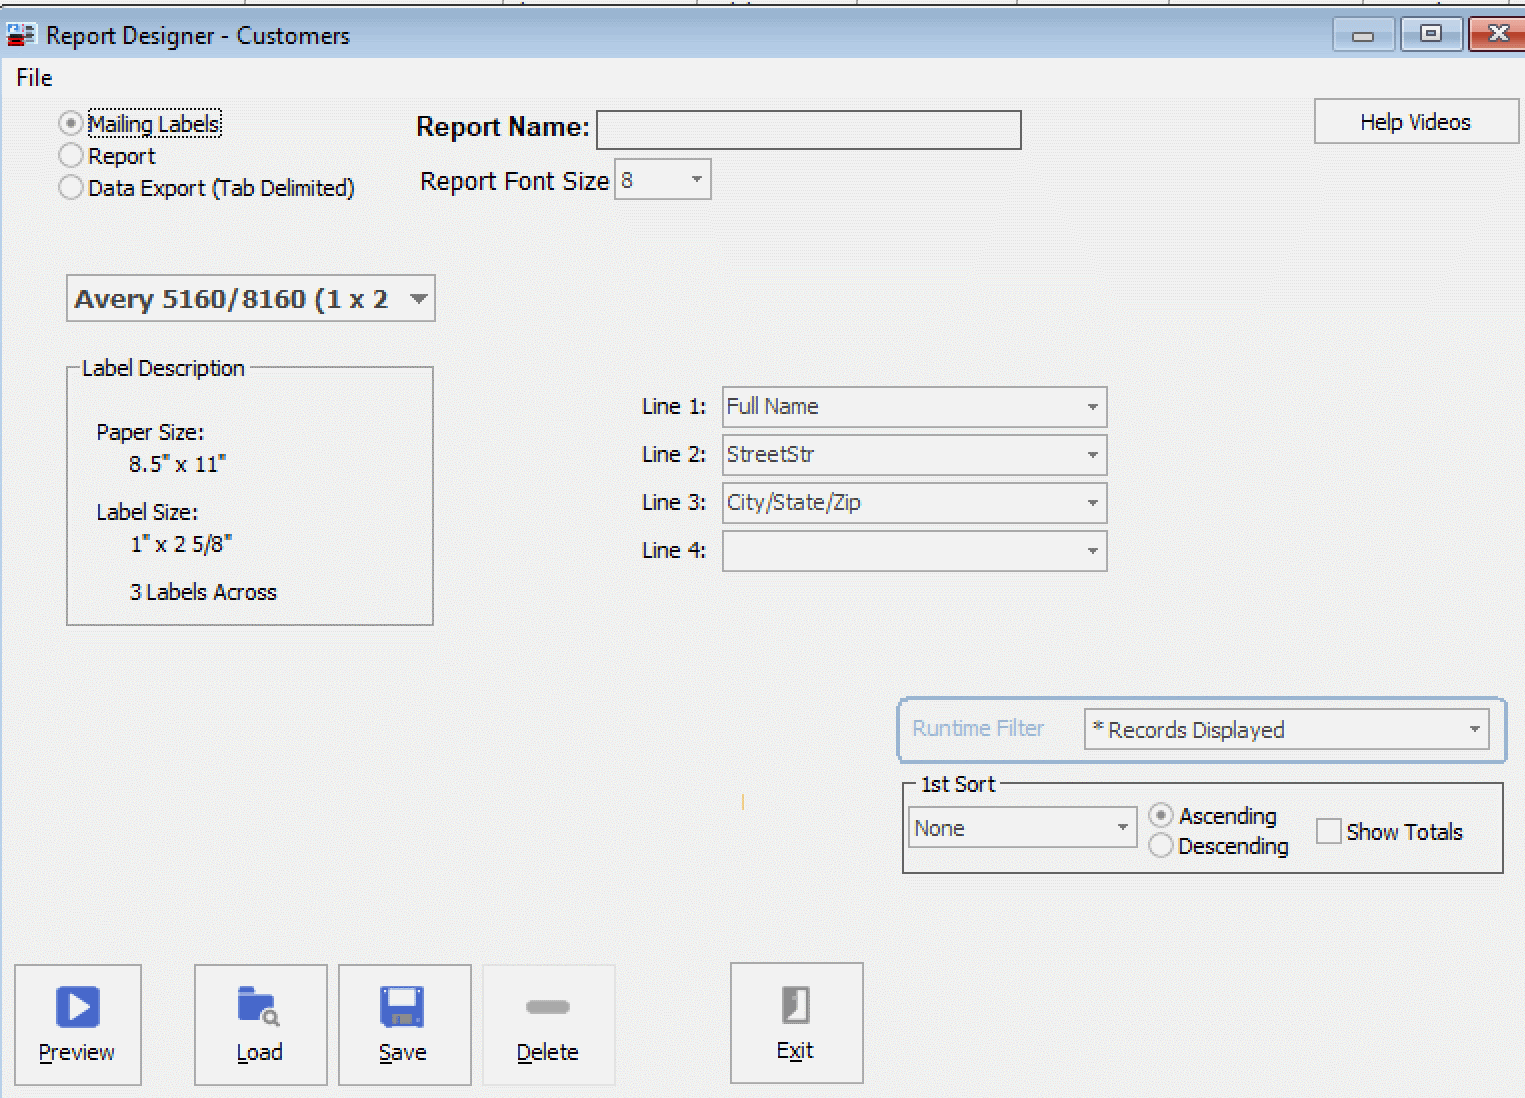
Task: Select the Descending sort option
Action: click(1160, 845)
